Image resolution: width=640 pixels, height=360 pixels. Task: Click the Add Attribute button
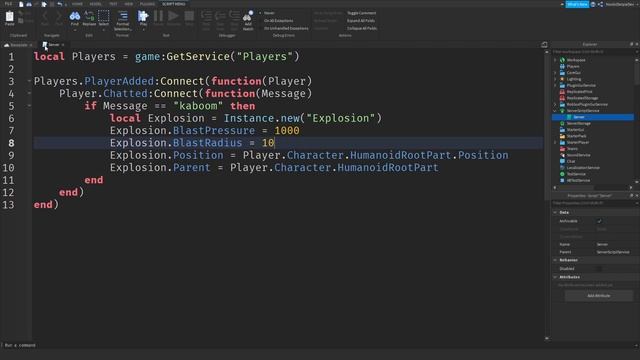pos(599,296)
